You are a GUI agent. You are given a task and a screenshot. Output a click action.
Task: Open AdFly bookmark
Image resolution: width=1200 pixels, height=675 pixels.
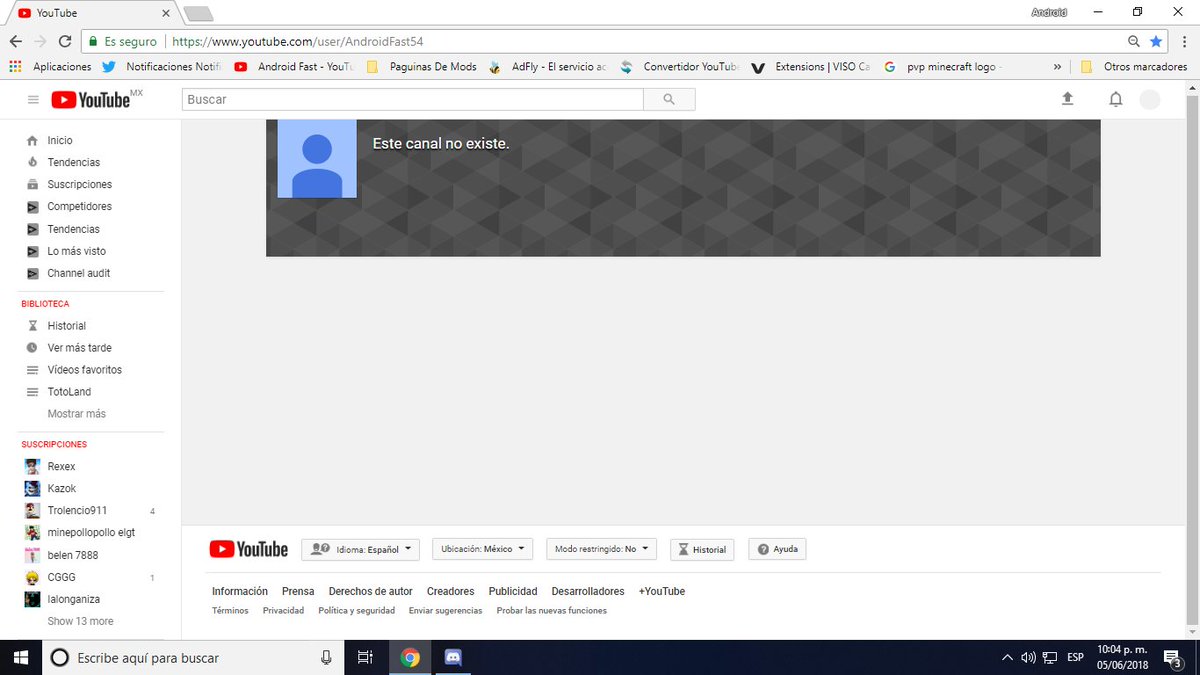click(x=548, y=67)
